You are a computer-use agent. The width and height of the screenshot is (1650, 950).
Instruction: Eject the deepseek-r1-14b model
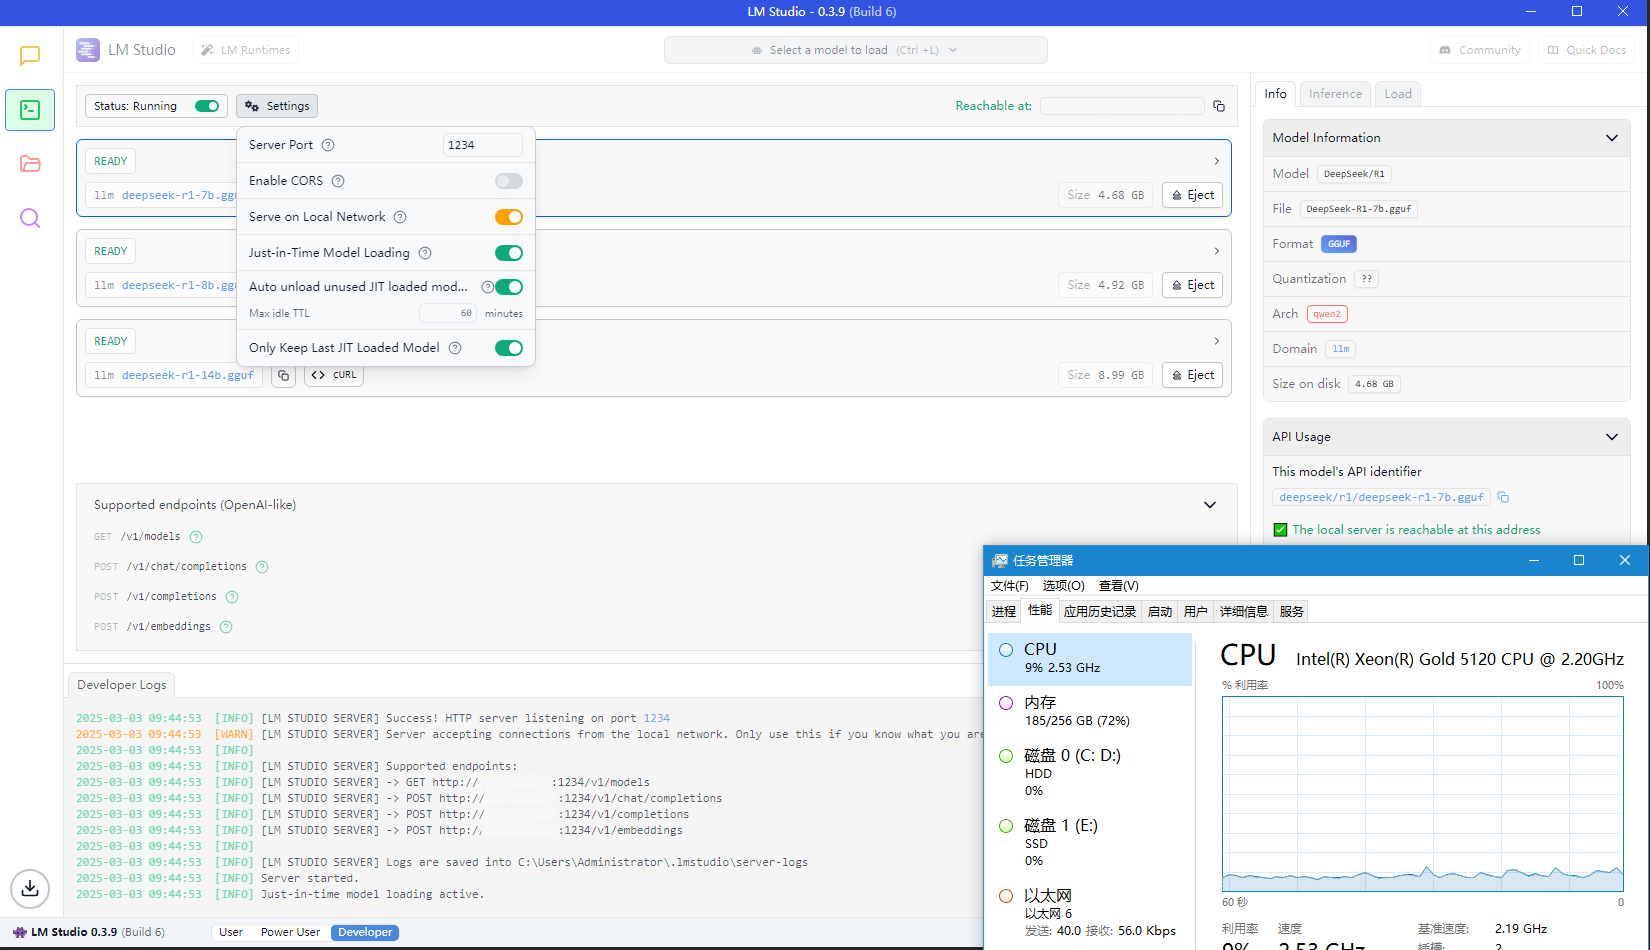(1192, 375)
